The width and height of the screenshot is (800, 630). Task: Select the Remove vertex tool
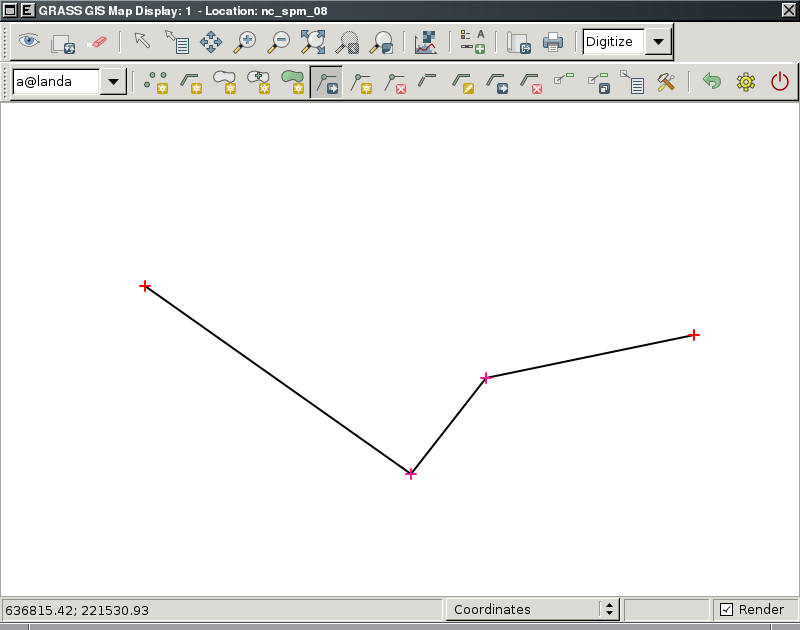tap(395, 83)
